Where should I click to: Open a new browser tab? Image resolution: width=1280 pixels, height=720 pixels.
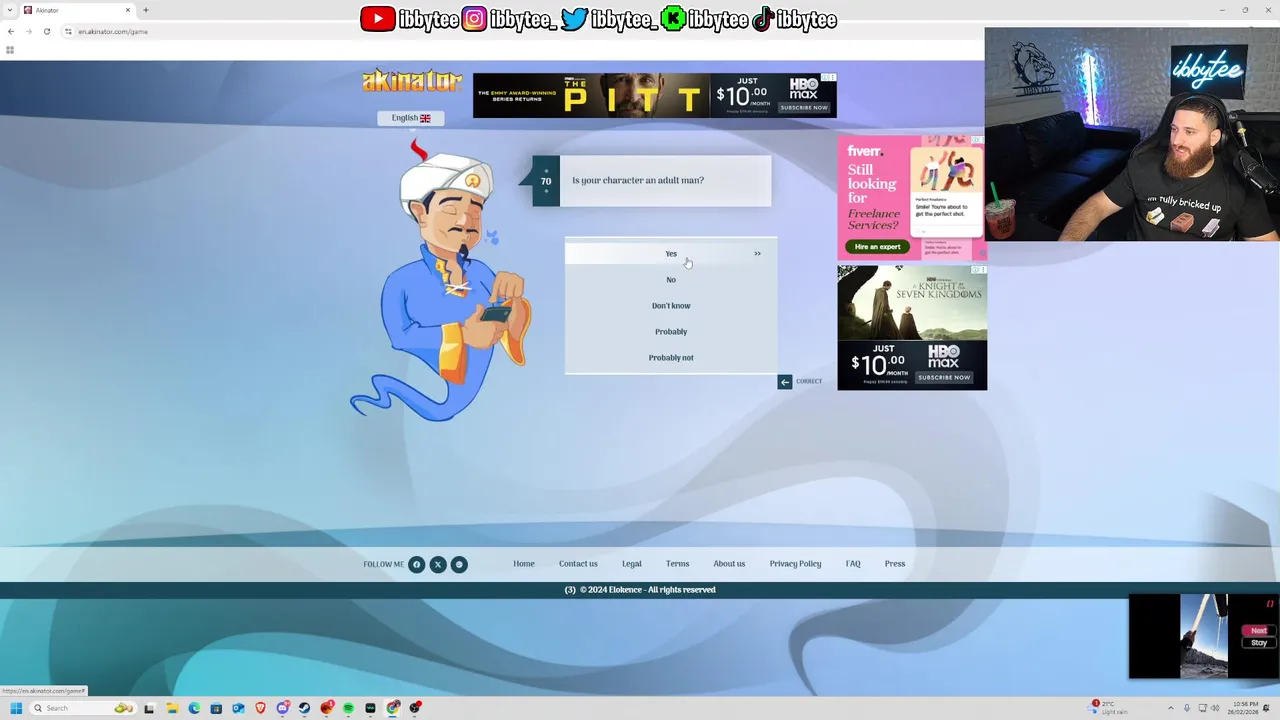pyautogui.click(x=146, y=10)
